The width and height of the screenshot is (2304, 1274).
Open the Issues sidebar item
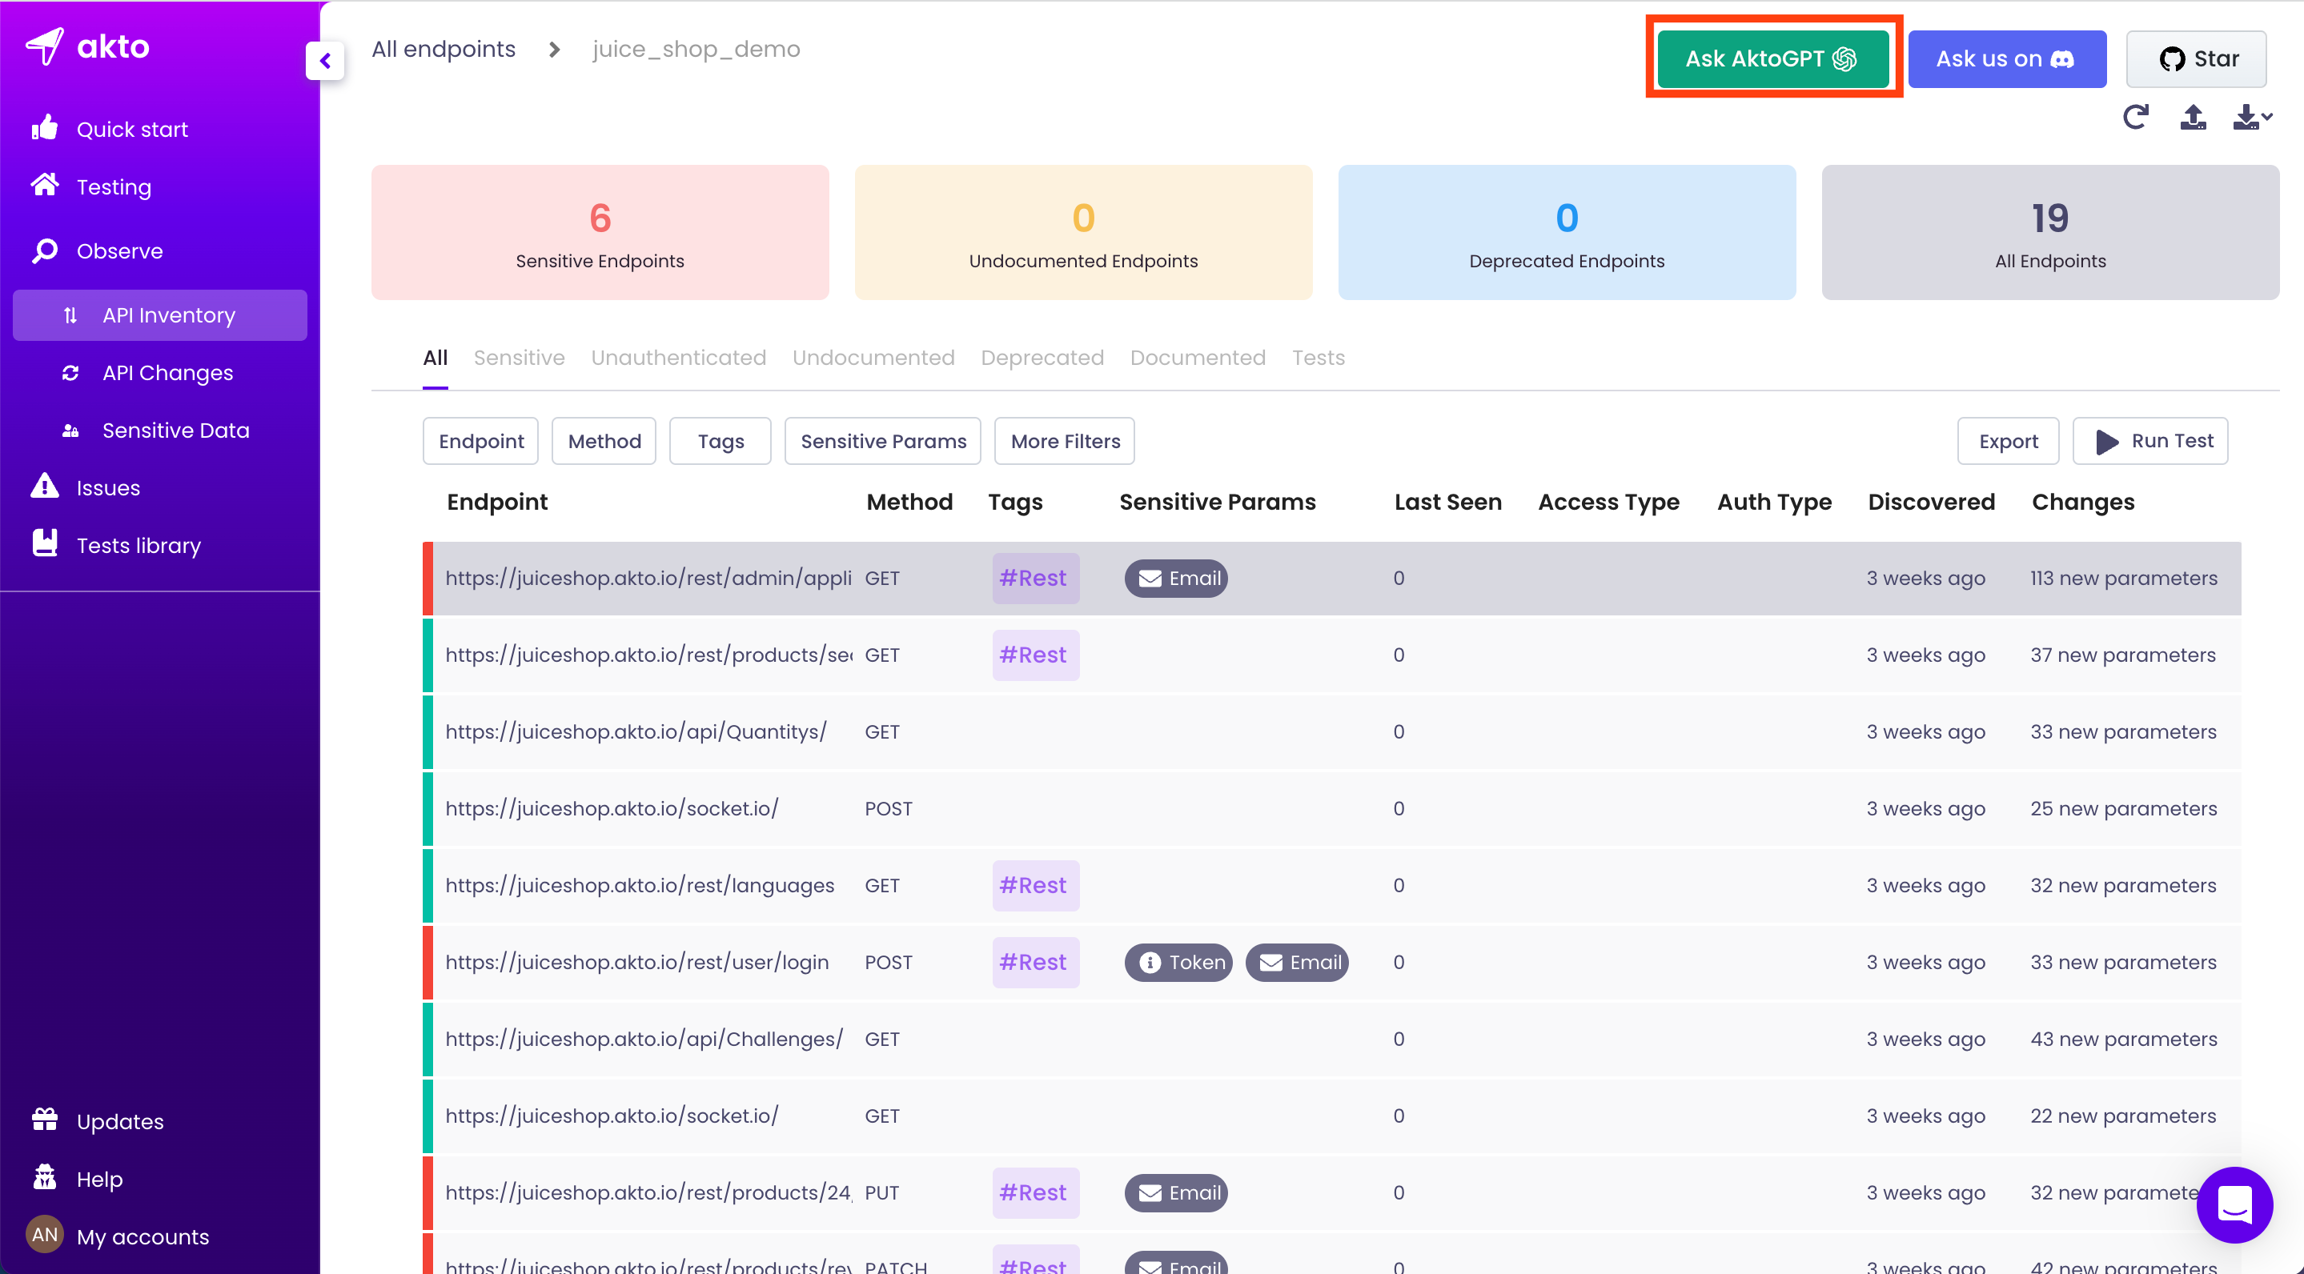pyautogui.click(x=108, y=488)
